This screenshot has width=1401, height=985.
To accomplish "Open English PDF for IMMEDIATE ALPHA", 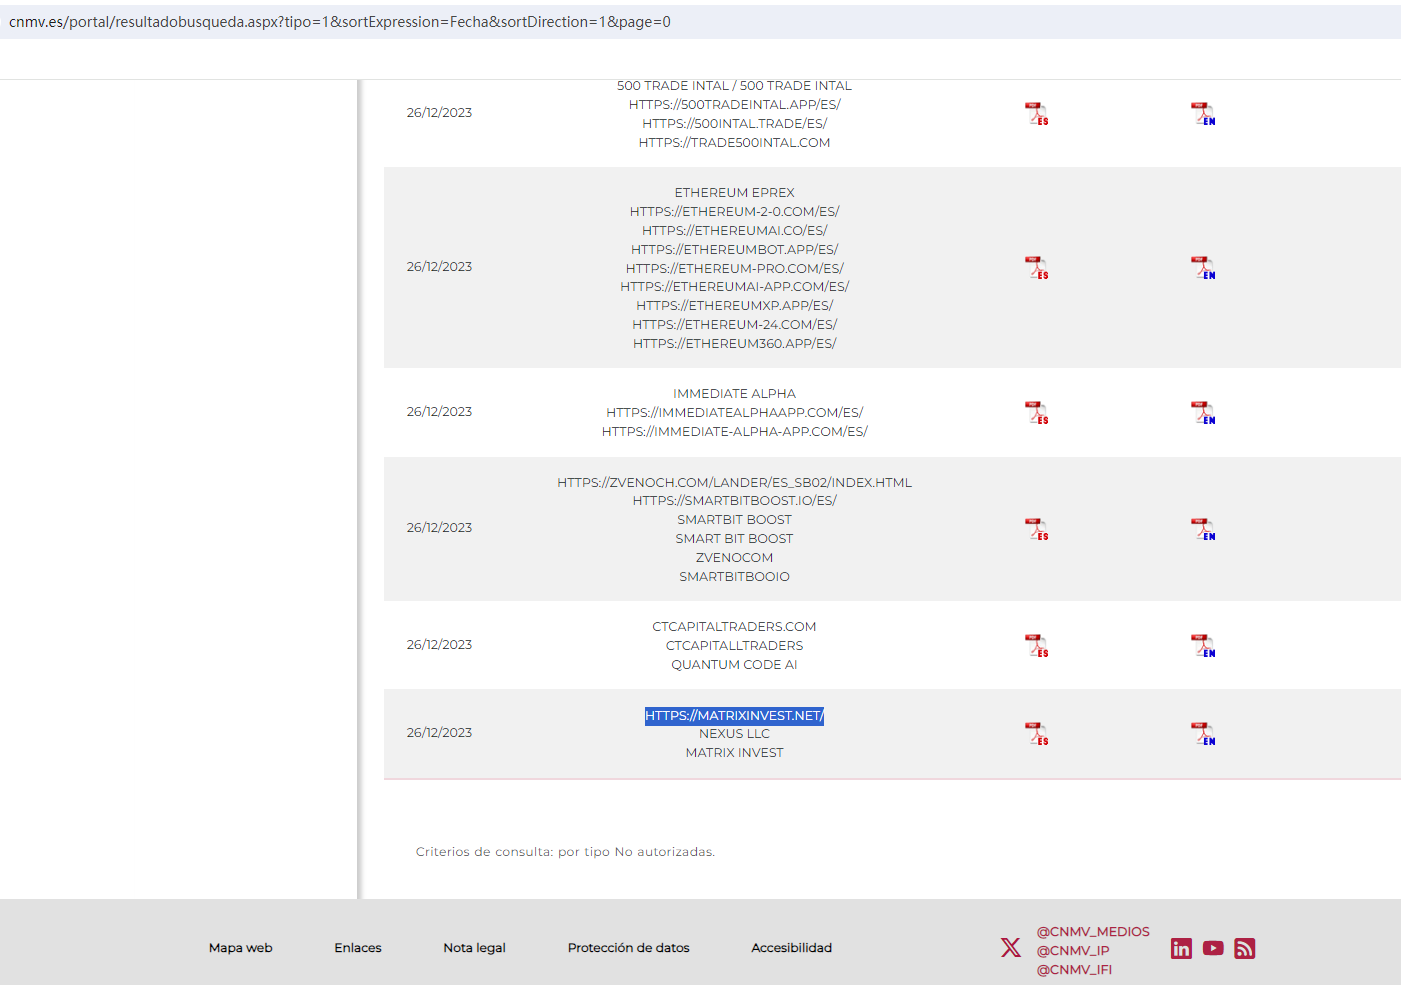I will [1203, 413].
